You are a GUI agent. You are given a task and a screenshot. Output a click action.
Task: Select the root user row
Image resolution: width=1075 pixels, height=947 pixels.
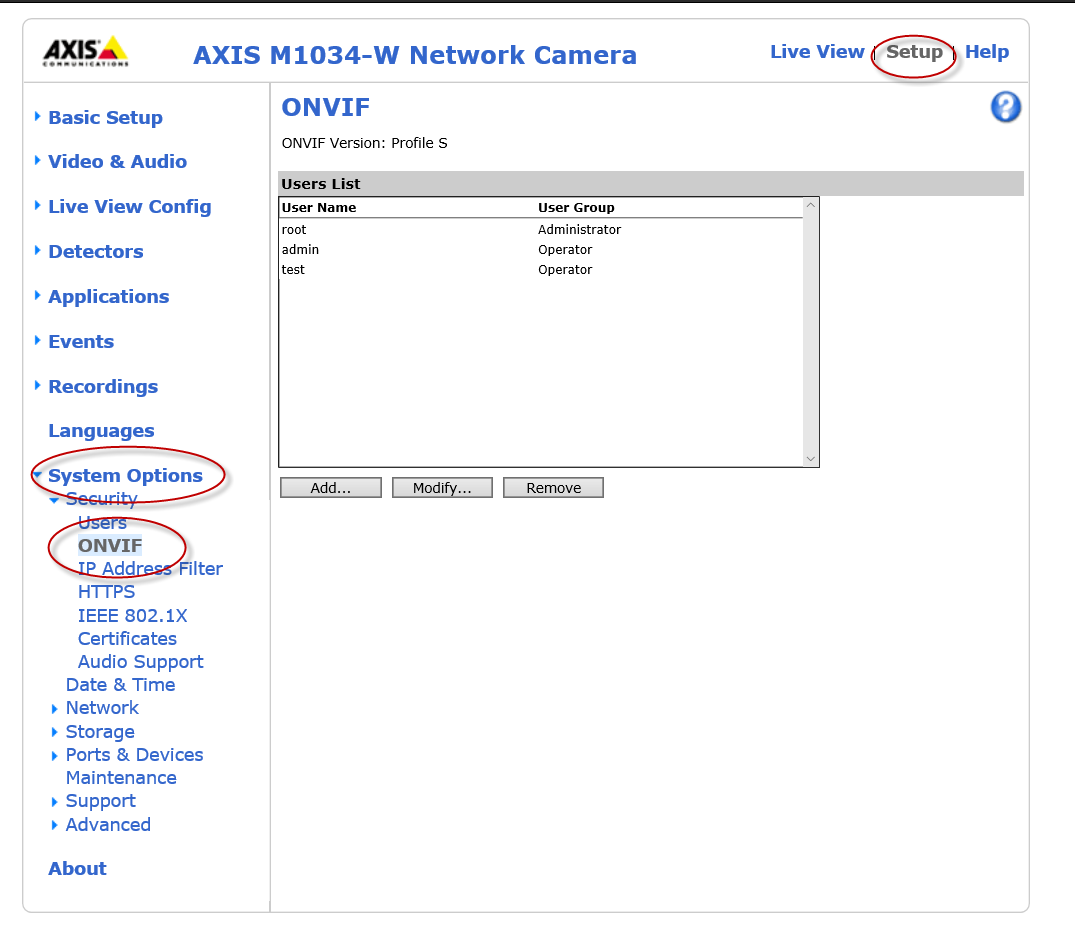point(541,229)
